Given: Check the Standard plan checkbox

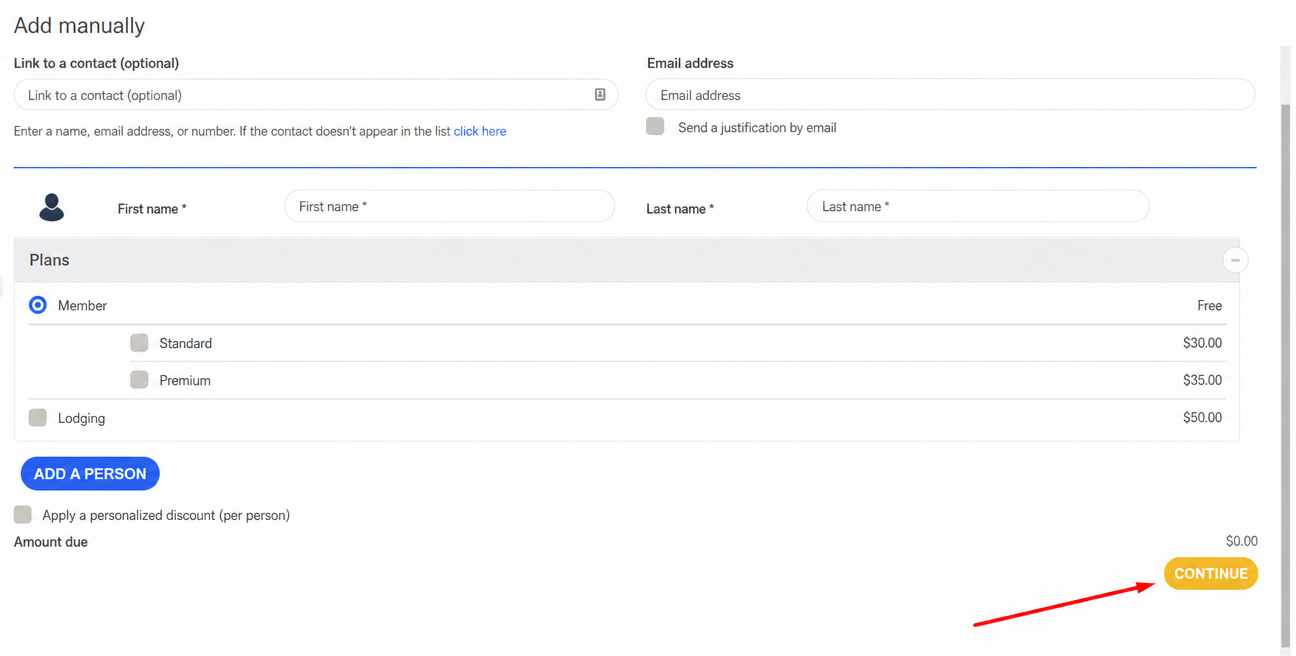Looking at the screenshot, I should pos(139,343).
